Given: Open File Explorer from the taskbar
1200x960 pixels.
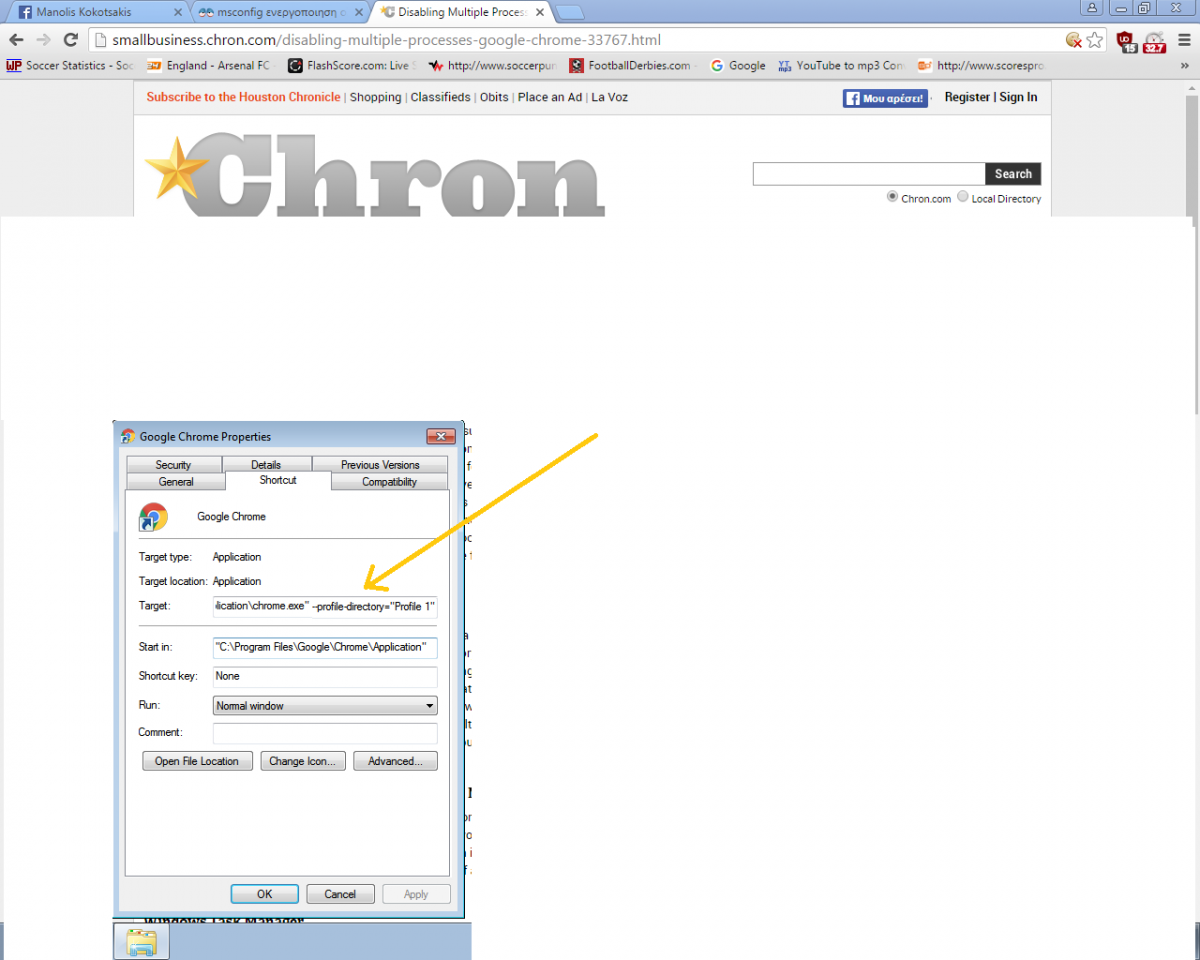Looking at the screenshot, I should (141, 942).
